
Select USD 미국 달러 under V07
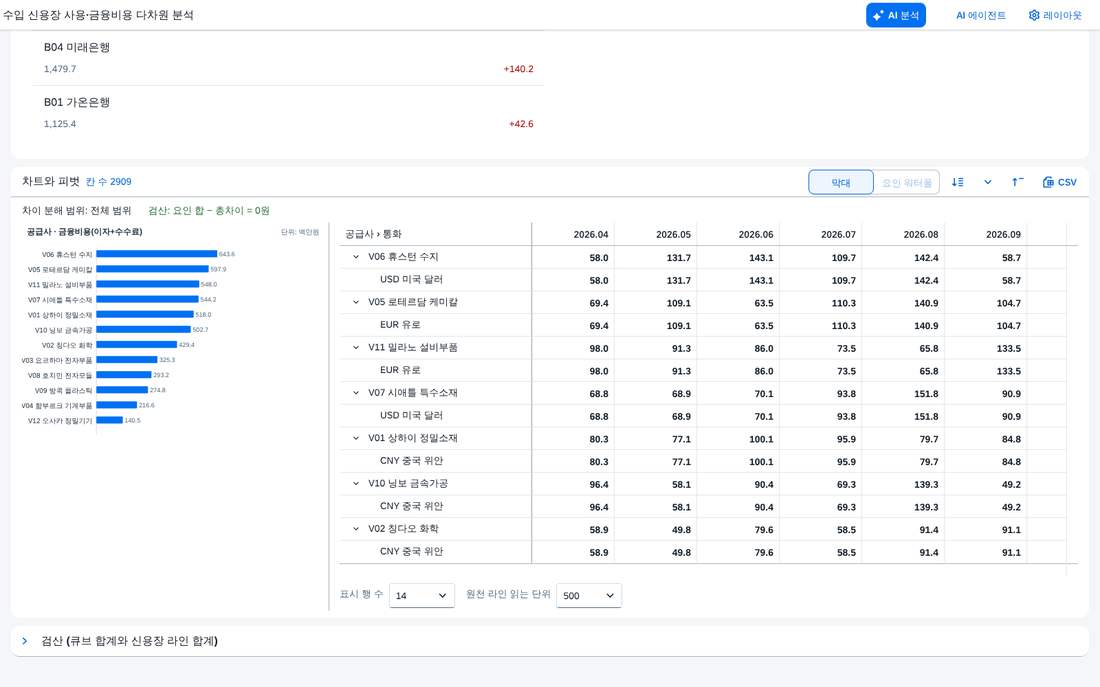(x=411, y=415)
